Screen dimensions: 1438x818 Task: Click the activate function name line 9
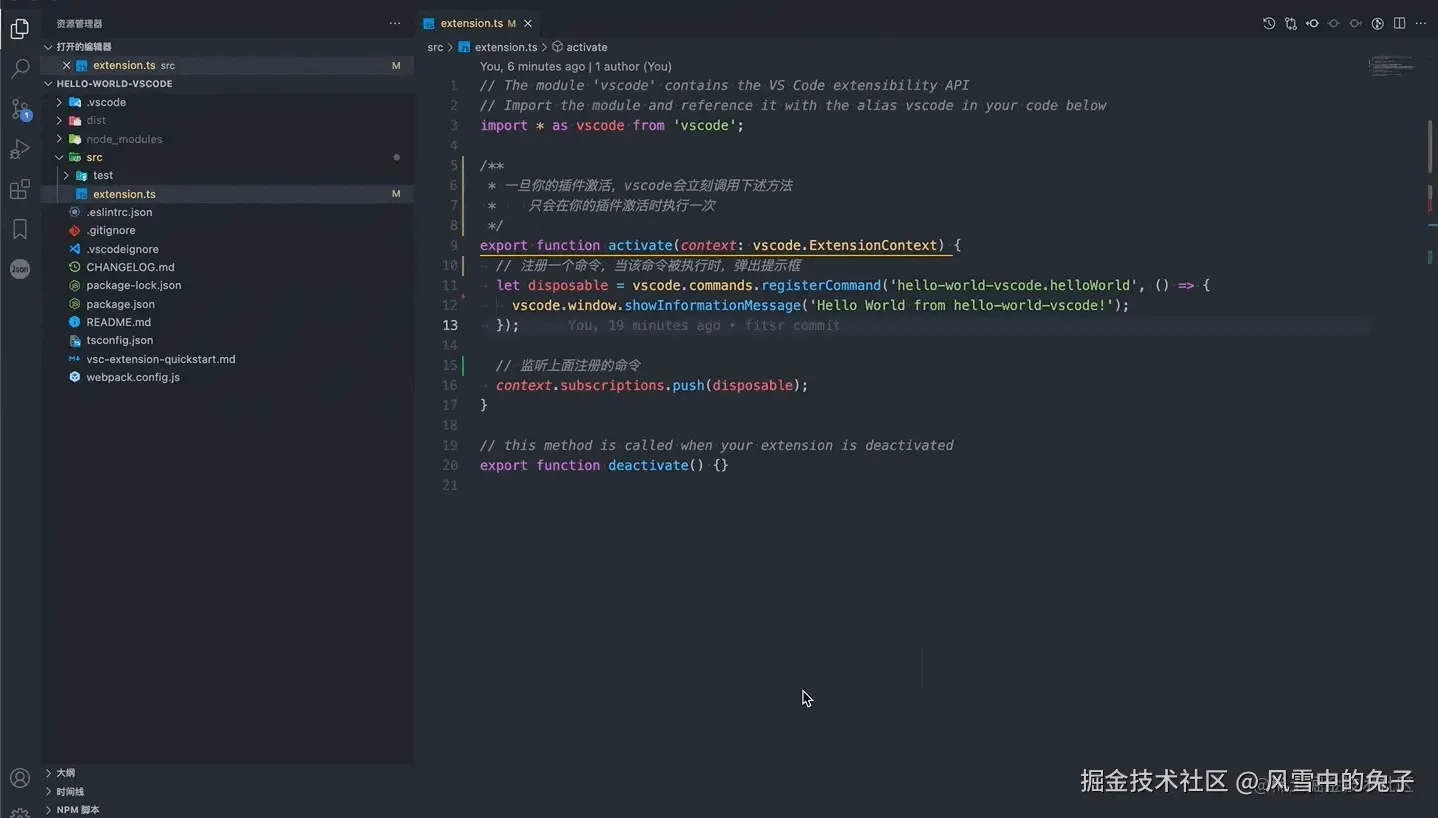click(x=640, y=245)
